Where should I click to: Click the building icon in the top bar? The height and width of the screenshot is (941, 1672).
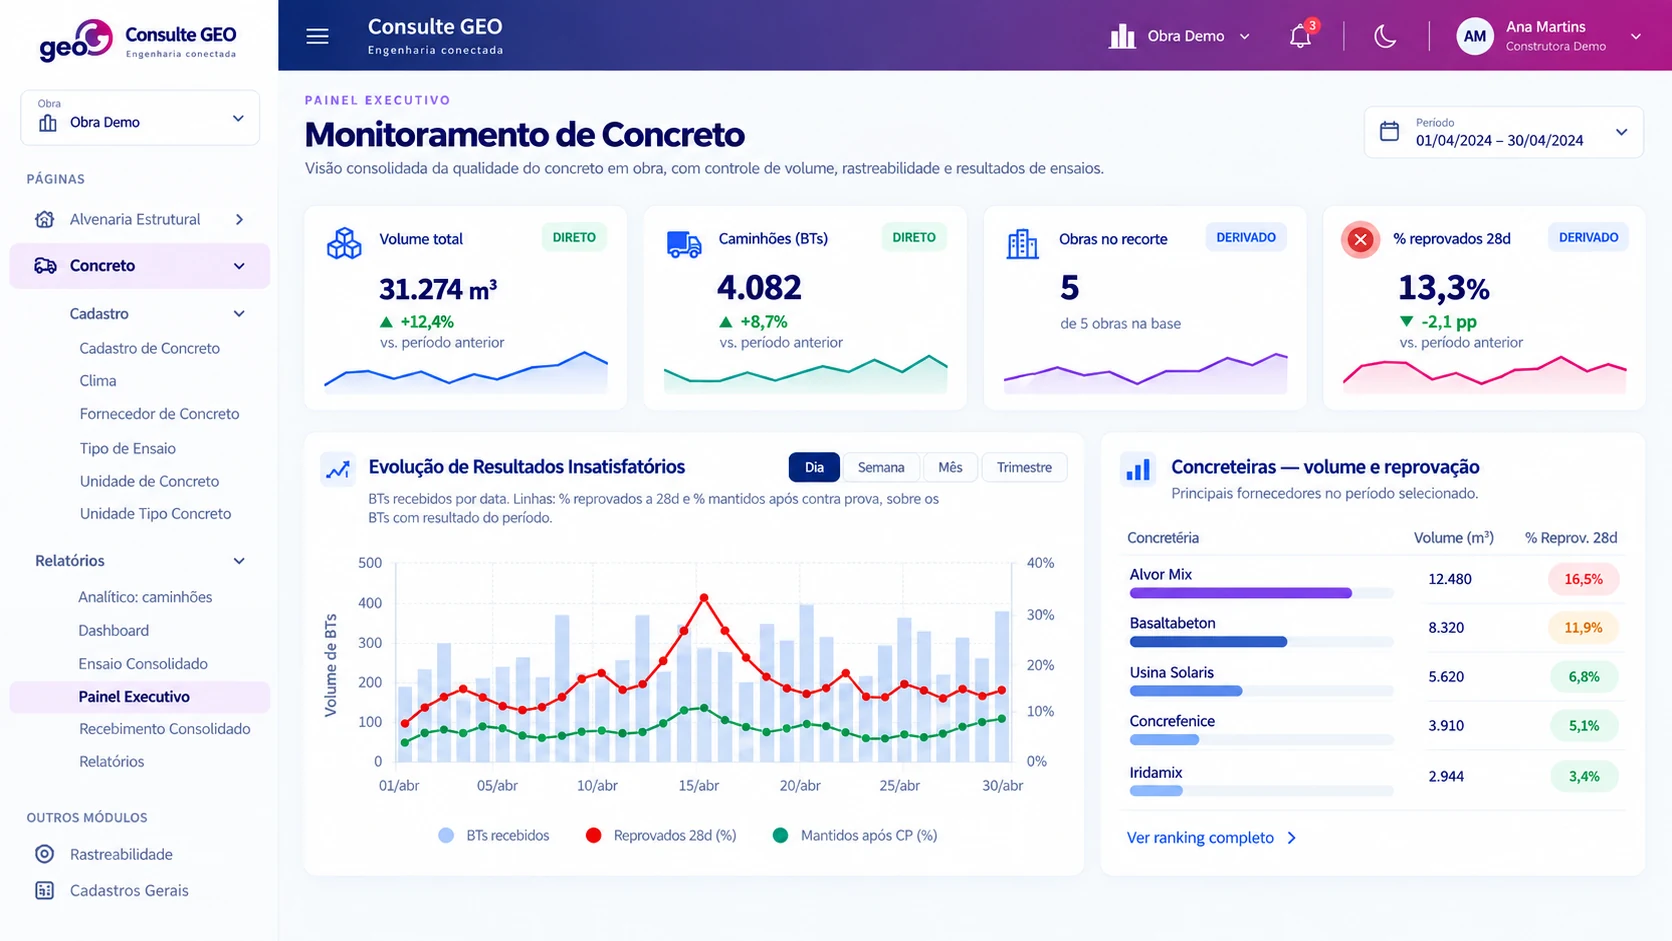click(x=1122, y=36)
